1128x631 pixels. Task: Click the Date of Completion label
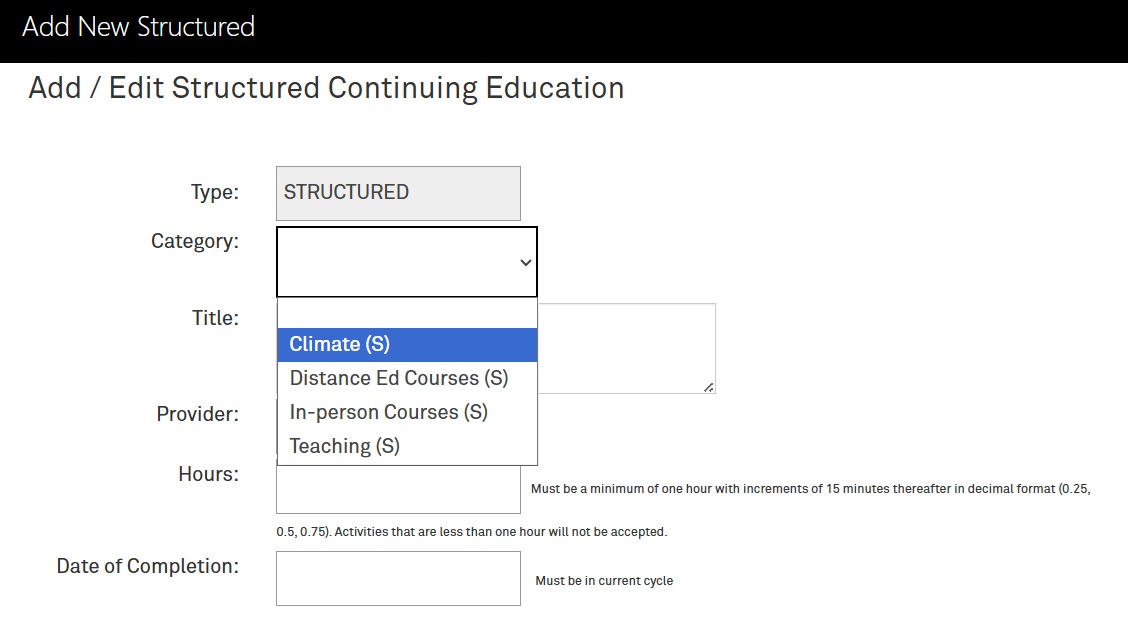point(147,566)
